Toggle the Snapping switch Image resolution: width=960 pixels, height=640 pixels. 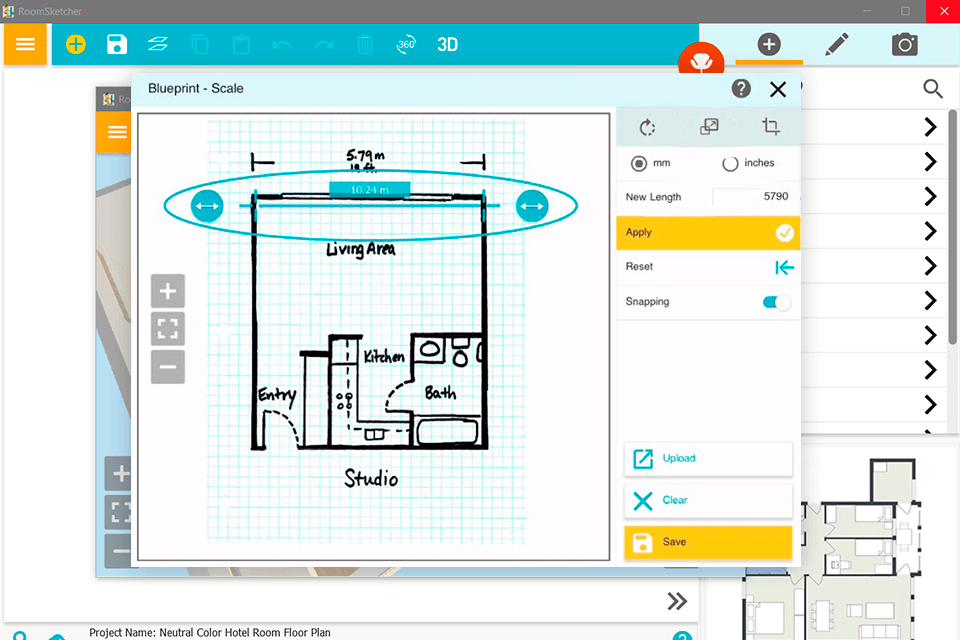tap(776, 302)
